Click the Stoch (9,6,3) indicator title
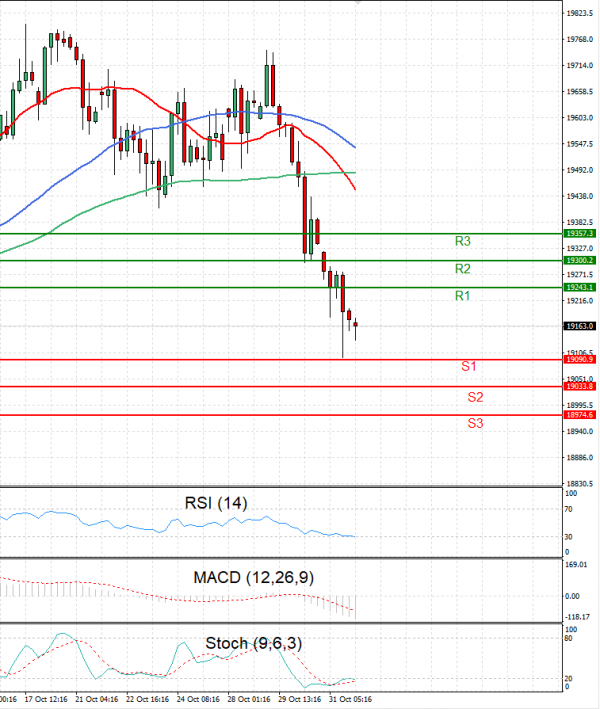 coord(254,643)
